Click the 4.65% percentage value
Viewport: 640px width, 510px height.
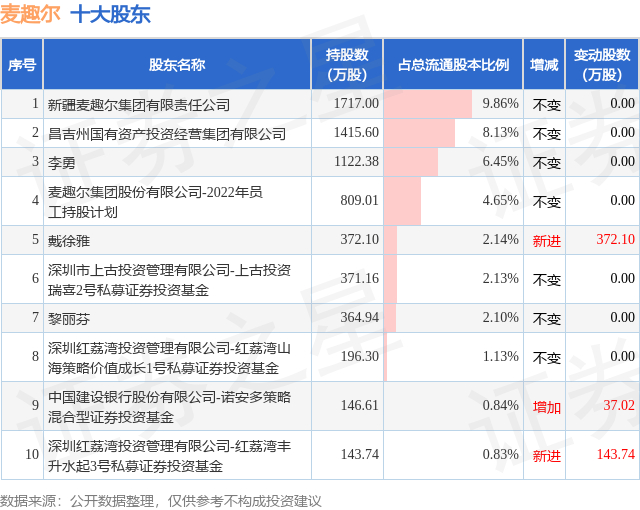[500, 200]
